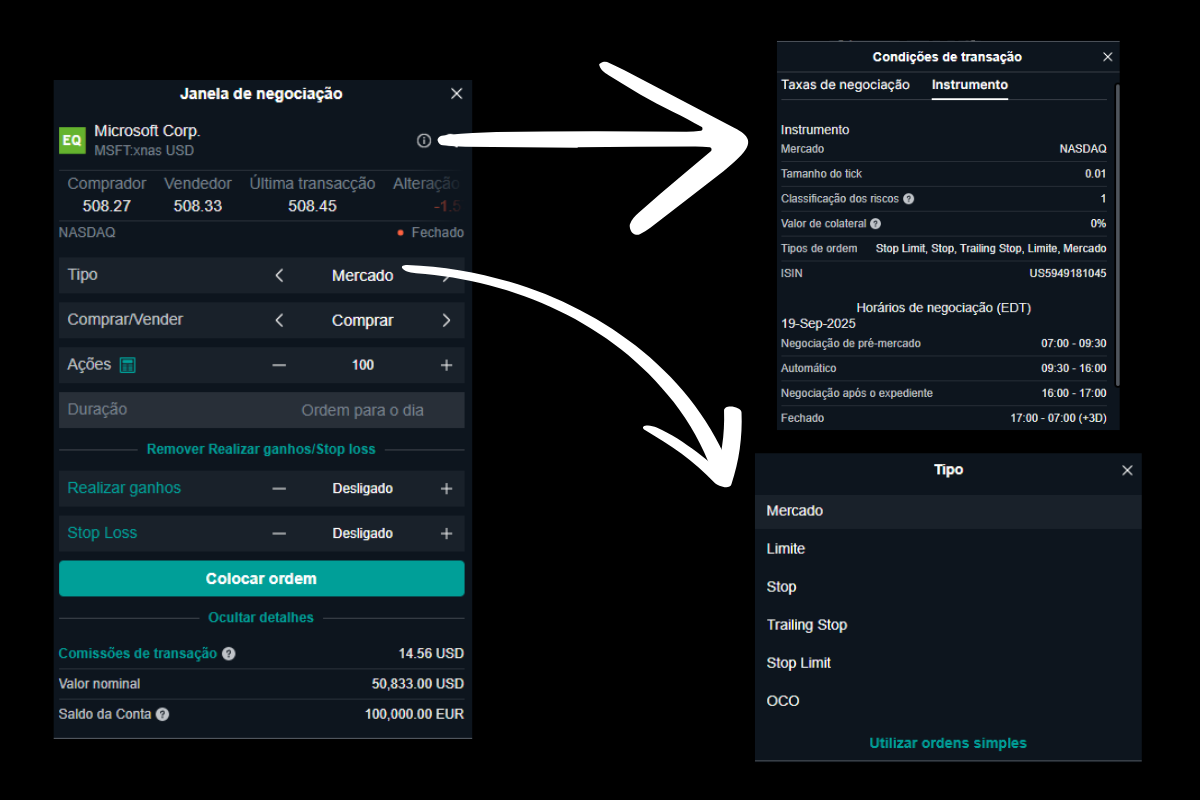Screen dimensions: 1200x800
Task: Click help icon beside Valor de colateral
Action: [876, 224]
